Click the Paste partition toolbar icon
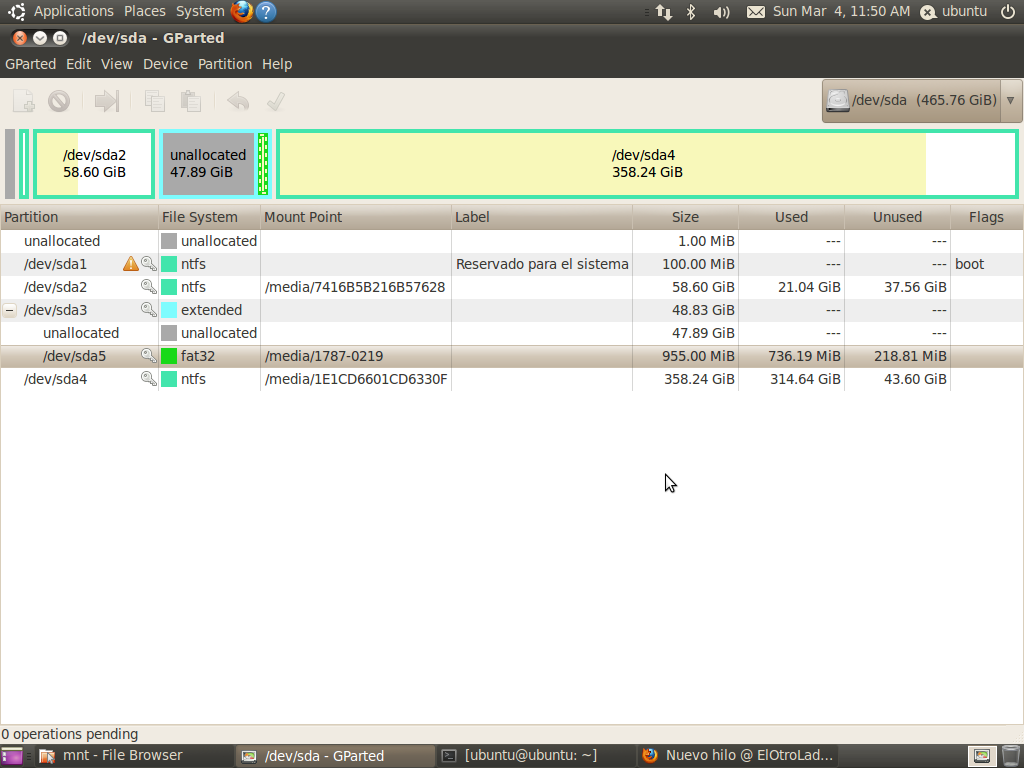 [x=191, y=101]
